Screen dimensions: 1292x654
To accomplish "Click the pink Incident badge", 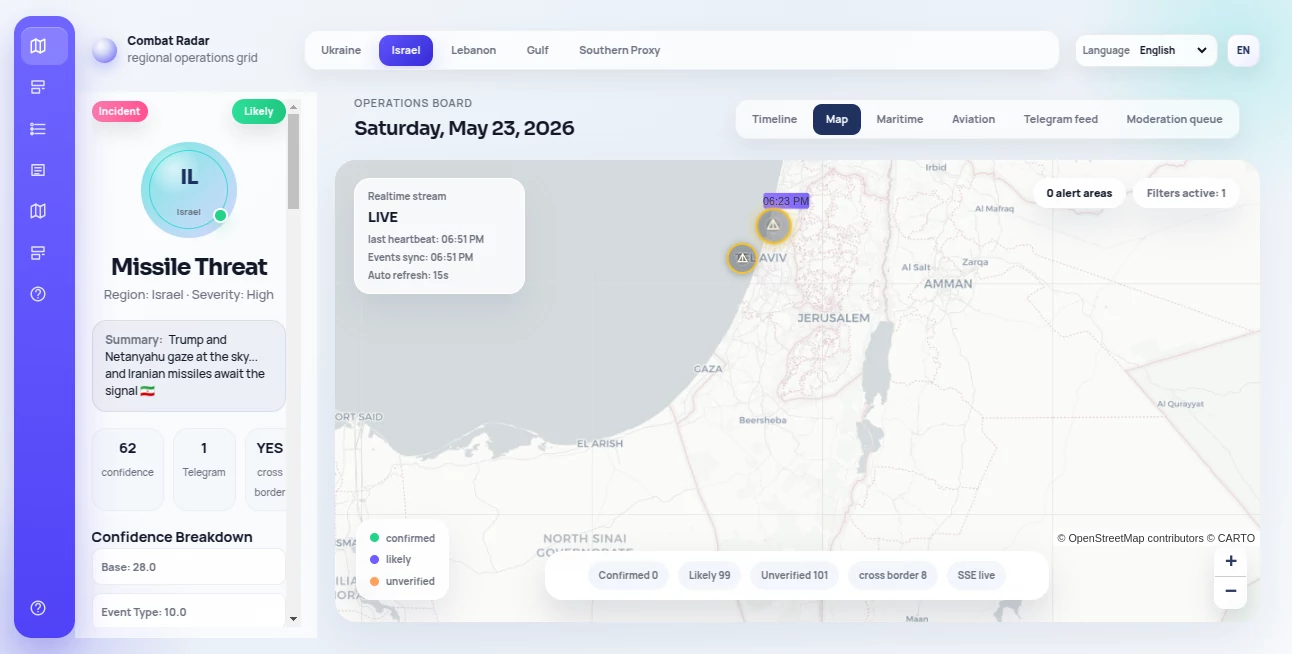I will click(x=119, y=111).
